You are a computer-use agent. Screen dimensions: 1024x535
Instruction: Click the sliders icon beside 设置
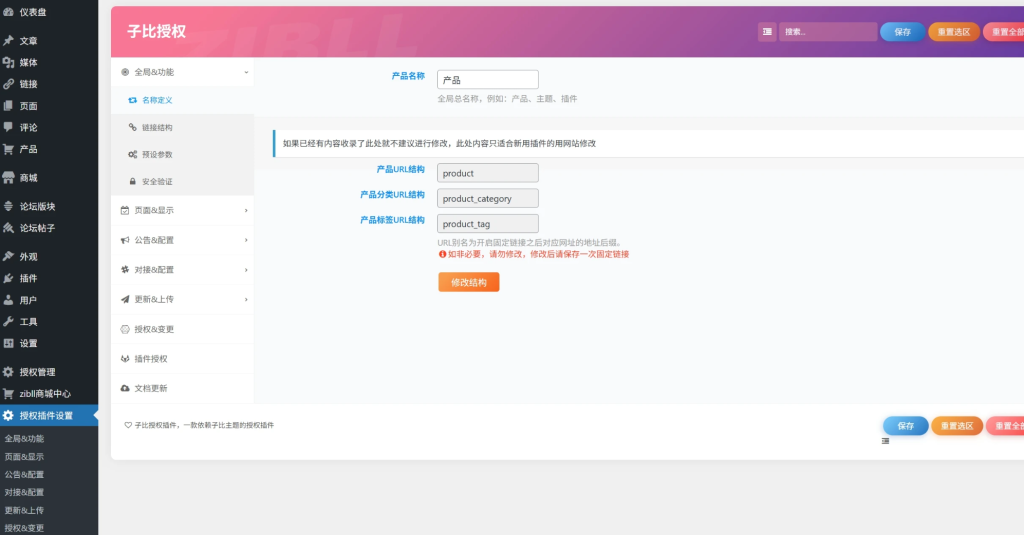click(8, 343)
